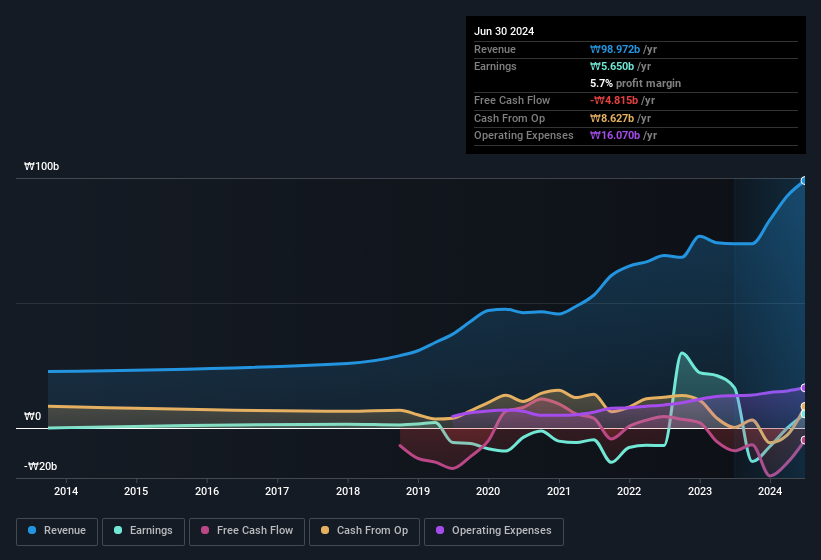Click the 2024 x-axis label
The image size is (821, 560).
pos(770,491)
